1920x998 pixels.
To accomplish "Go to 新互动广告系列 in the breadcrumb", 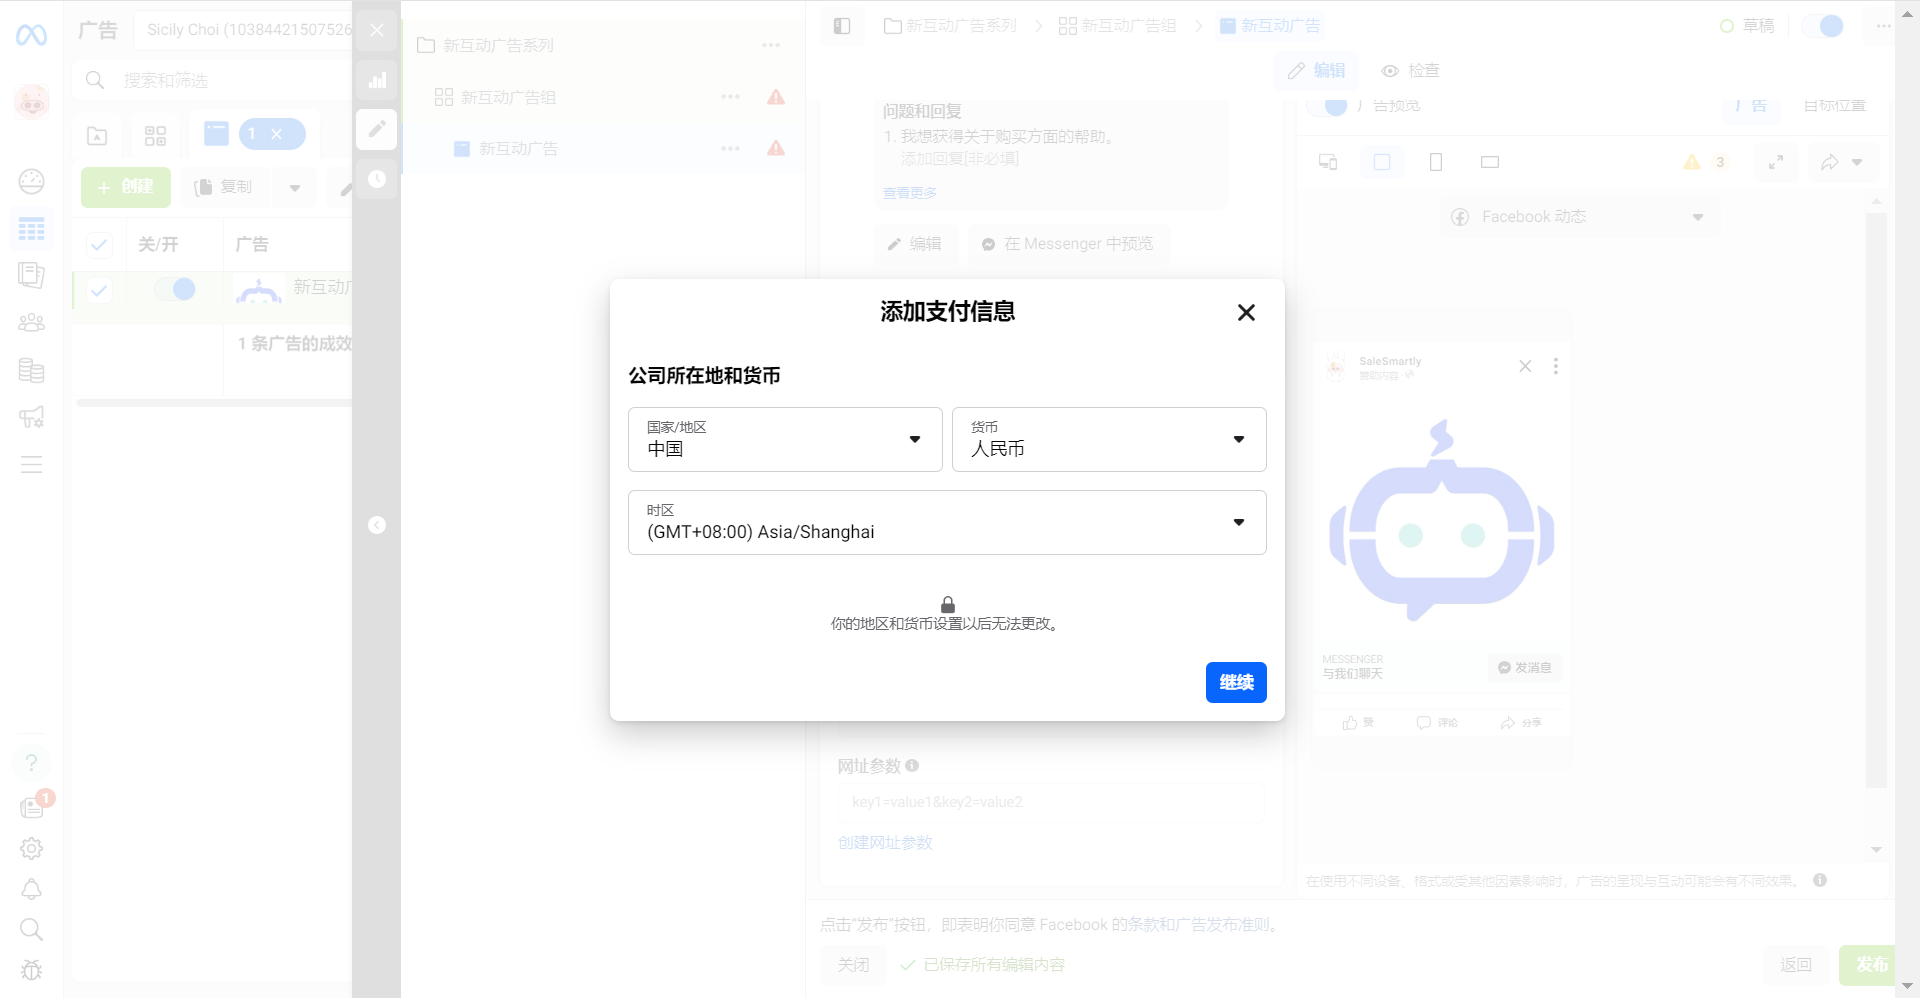I will [x=951, y=26].
